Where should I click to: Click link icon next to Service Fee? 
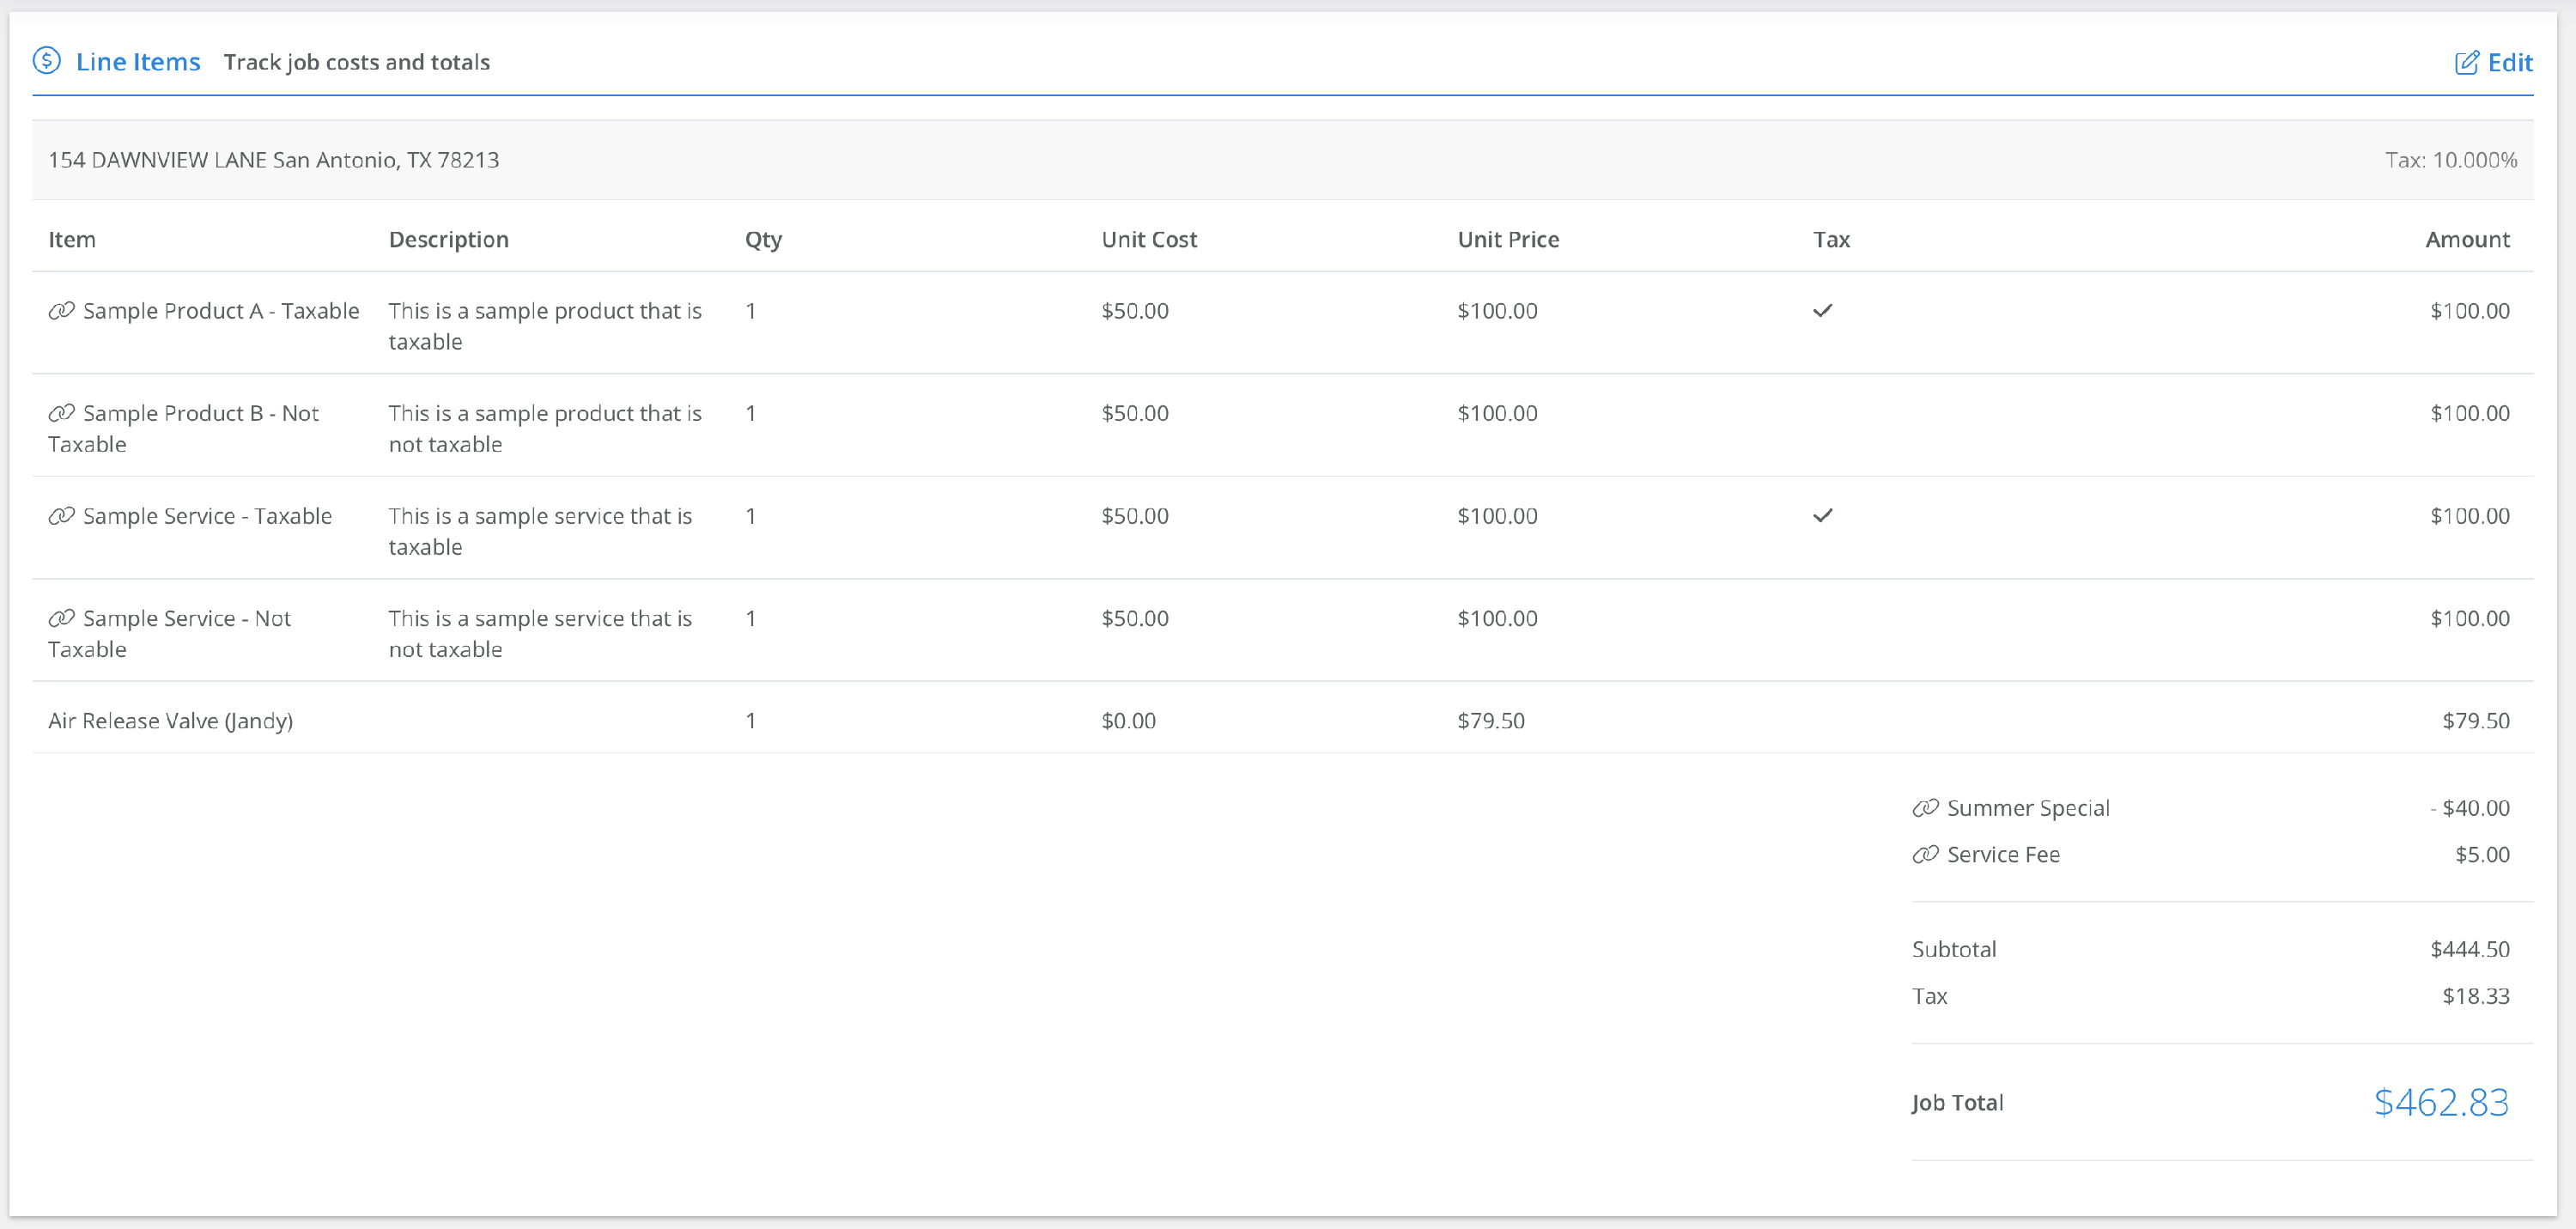click(1925, 855)
